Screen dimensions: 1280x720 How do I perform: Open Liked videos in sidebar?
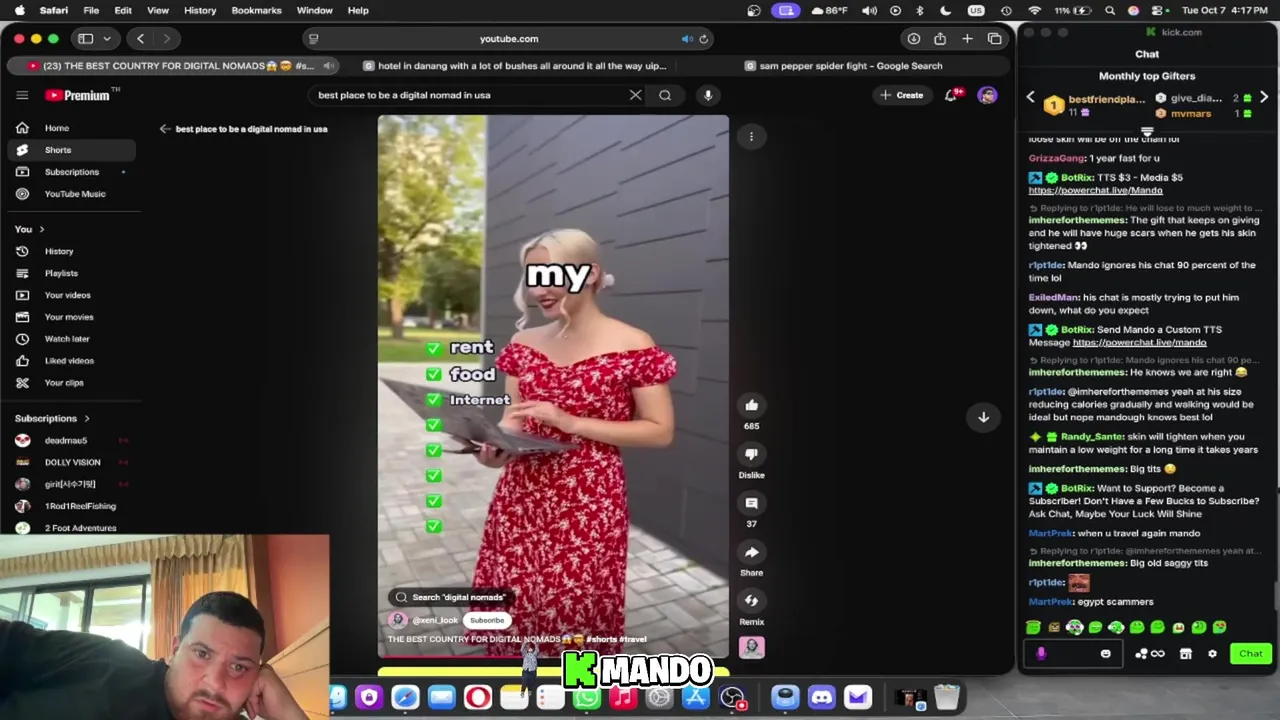(x=70, y=361)
